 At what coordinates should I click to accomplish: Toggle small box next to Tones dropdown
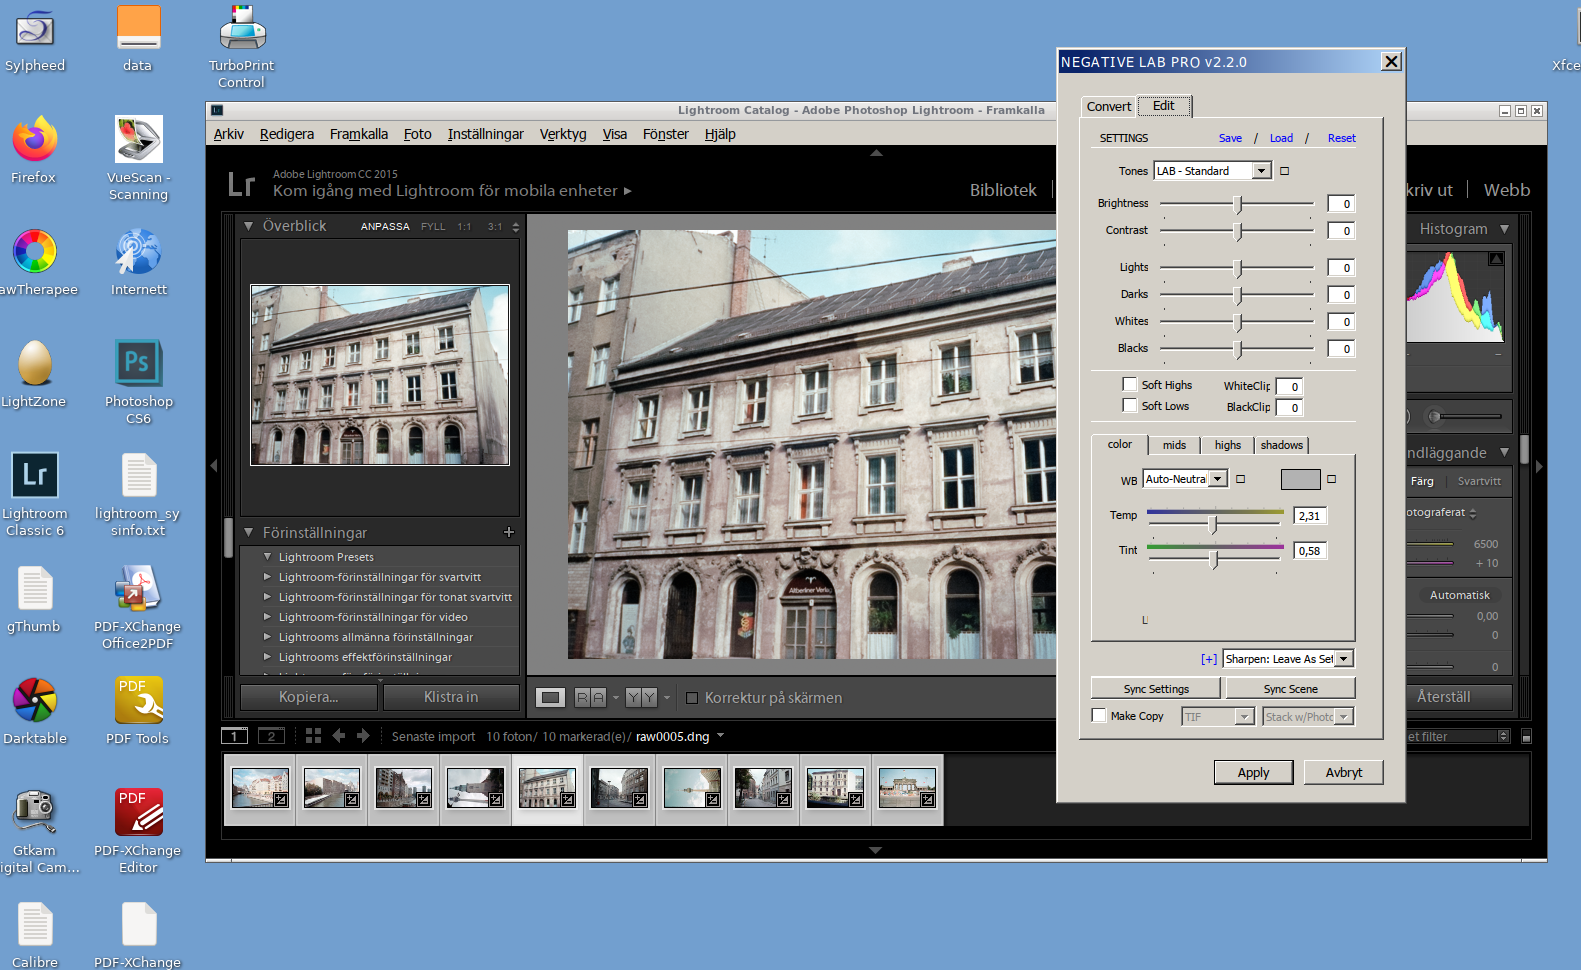click(1285, 171)
